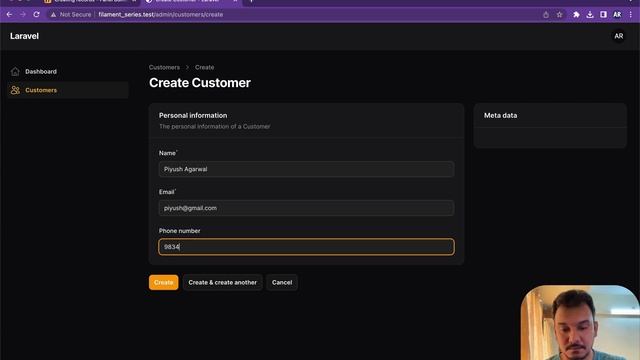Click the share icon in the address bar
Image resolution: width=640 pixels, height=360 pixels.
tap(546, 14)
